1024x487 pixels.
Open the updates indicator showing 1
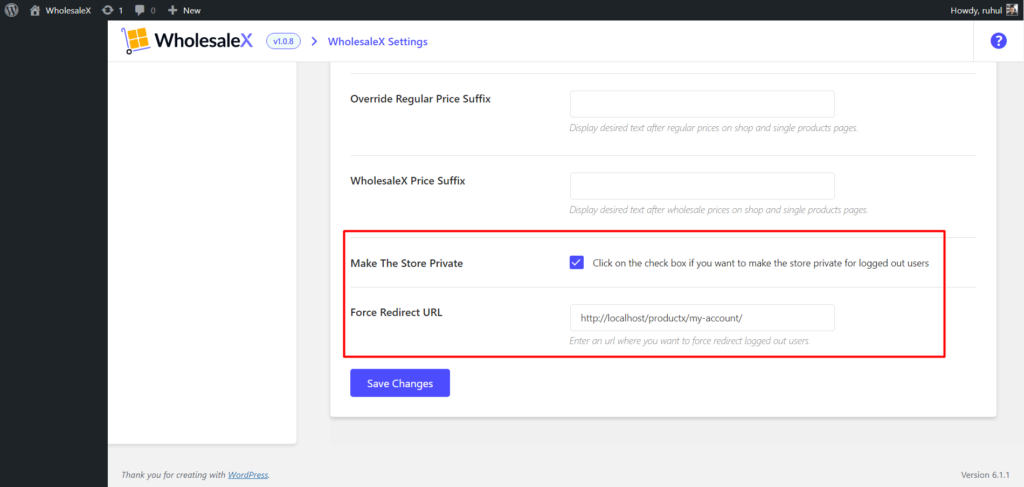112,10
